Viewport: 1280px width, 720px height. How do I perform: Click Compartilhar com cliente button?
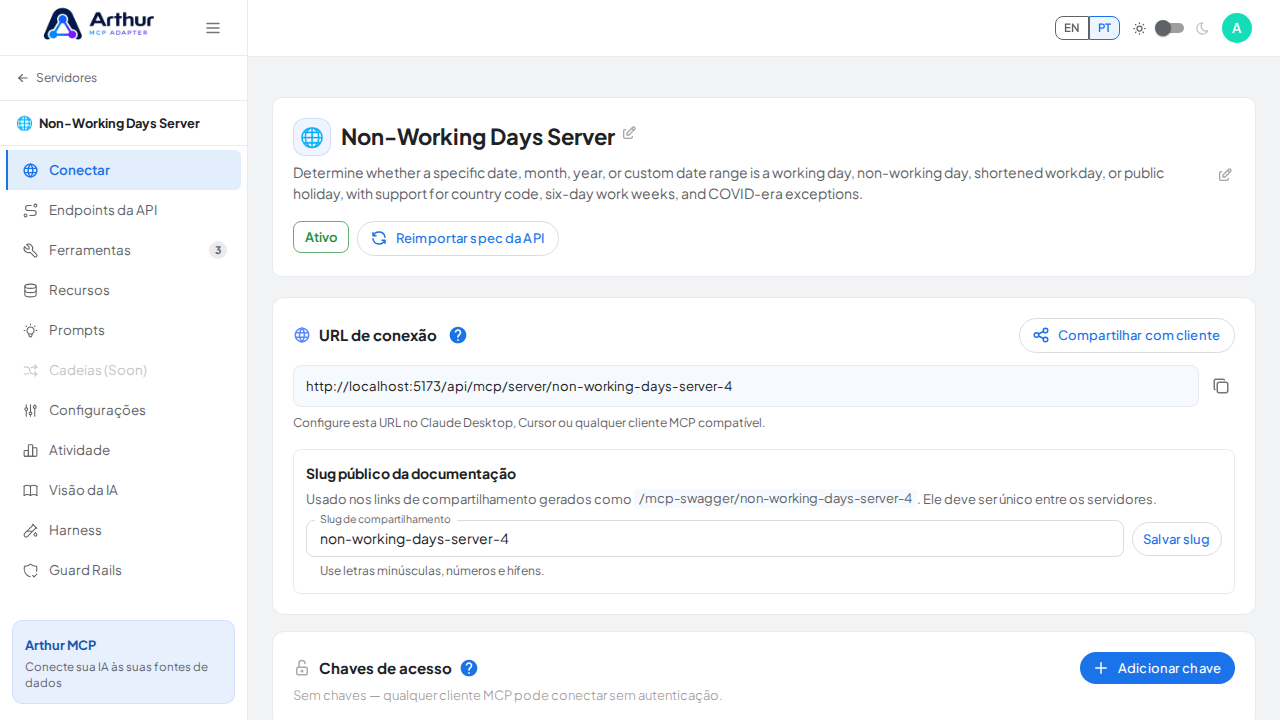[x=1127, y=335]
